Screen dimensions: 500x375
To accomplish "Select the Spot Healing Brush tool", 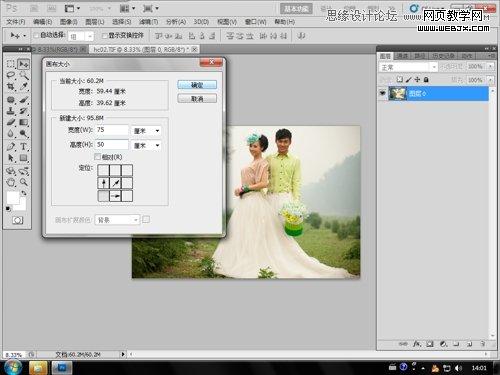I will pos(11,99).
